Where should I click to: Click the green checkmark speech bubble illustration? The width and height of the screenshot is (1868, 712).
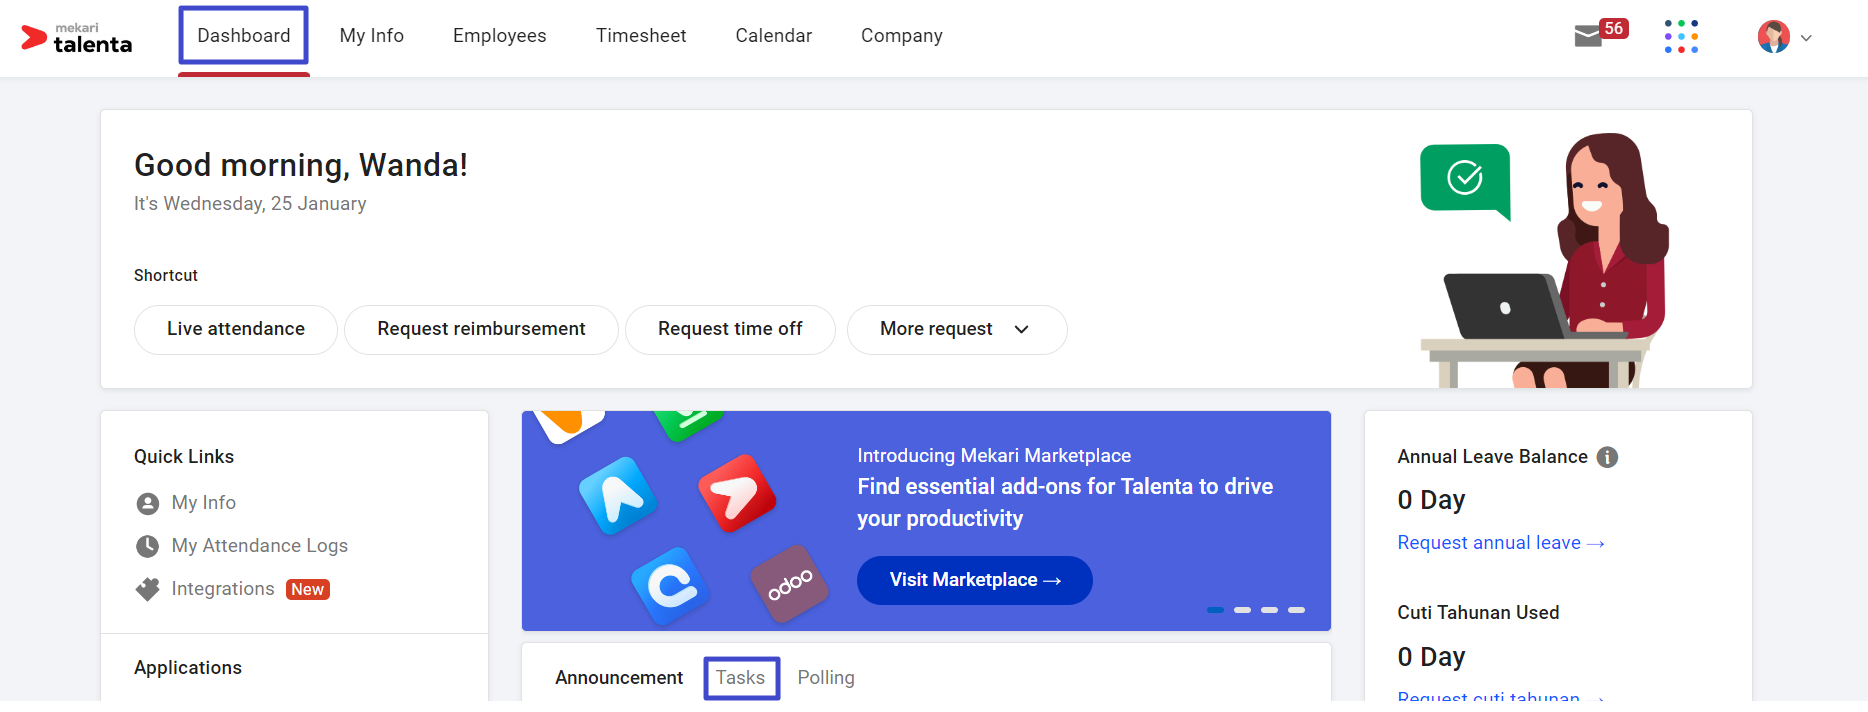point(1465,181)
